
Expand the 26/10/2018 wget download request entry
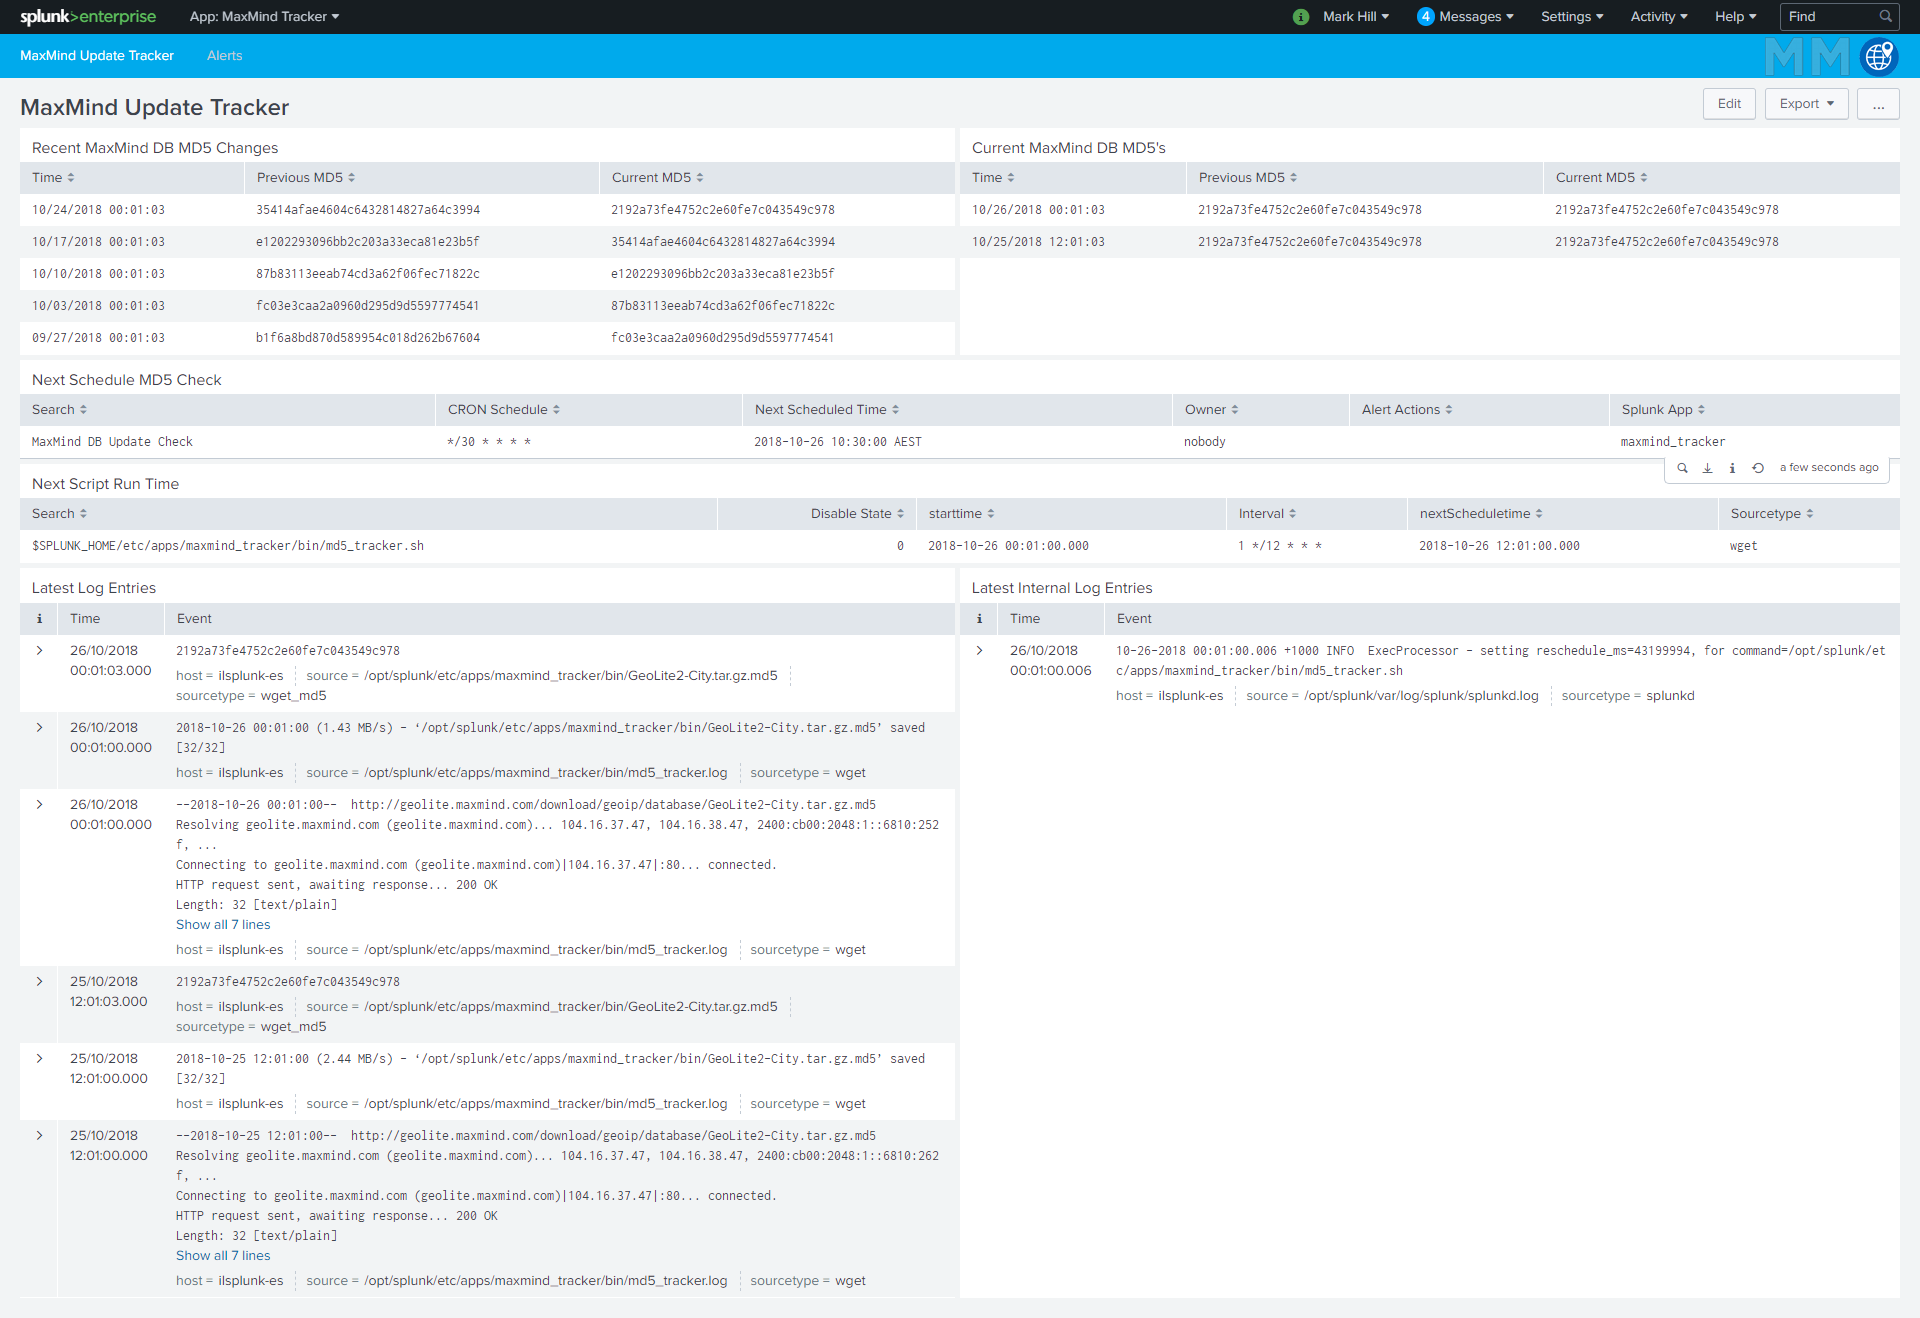(x=39, y=805)
